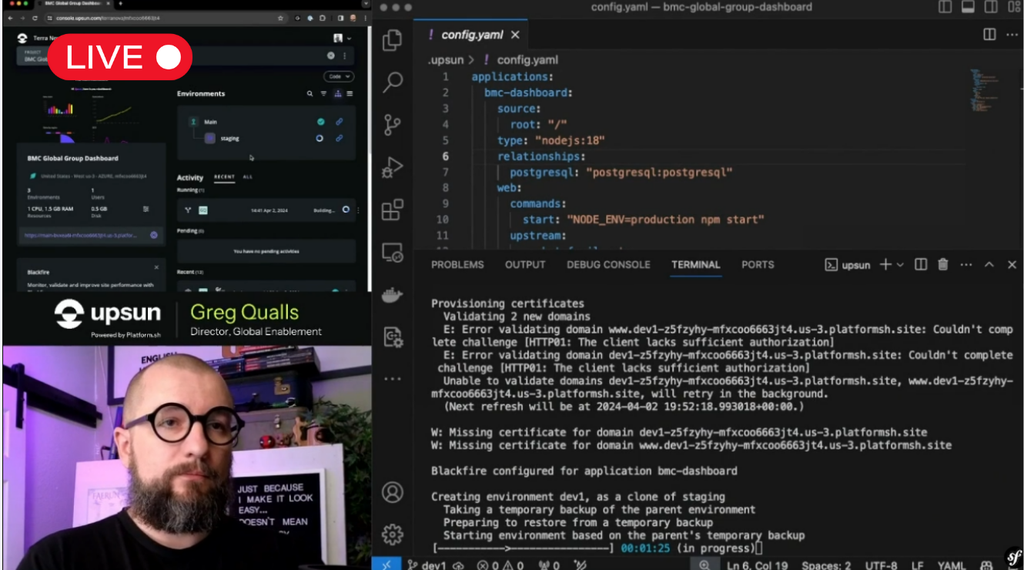Show additional views via activity bar ellipsis
Viewport: 1024px width, 570px height.
click(392, 379)
